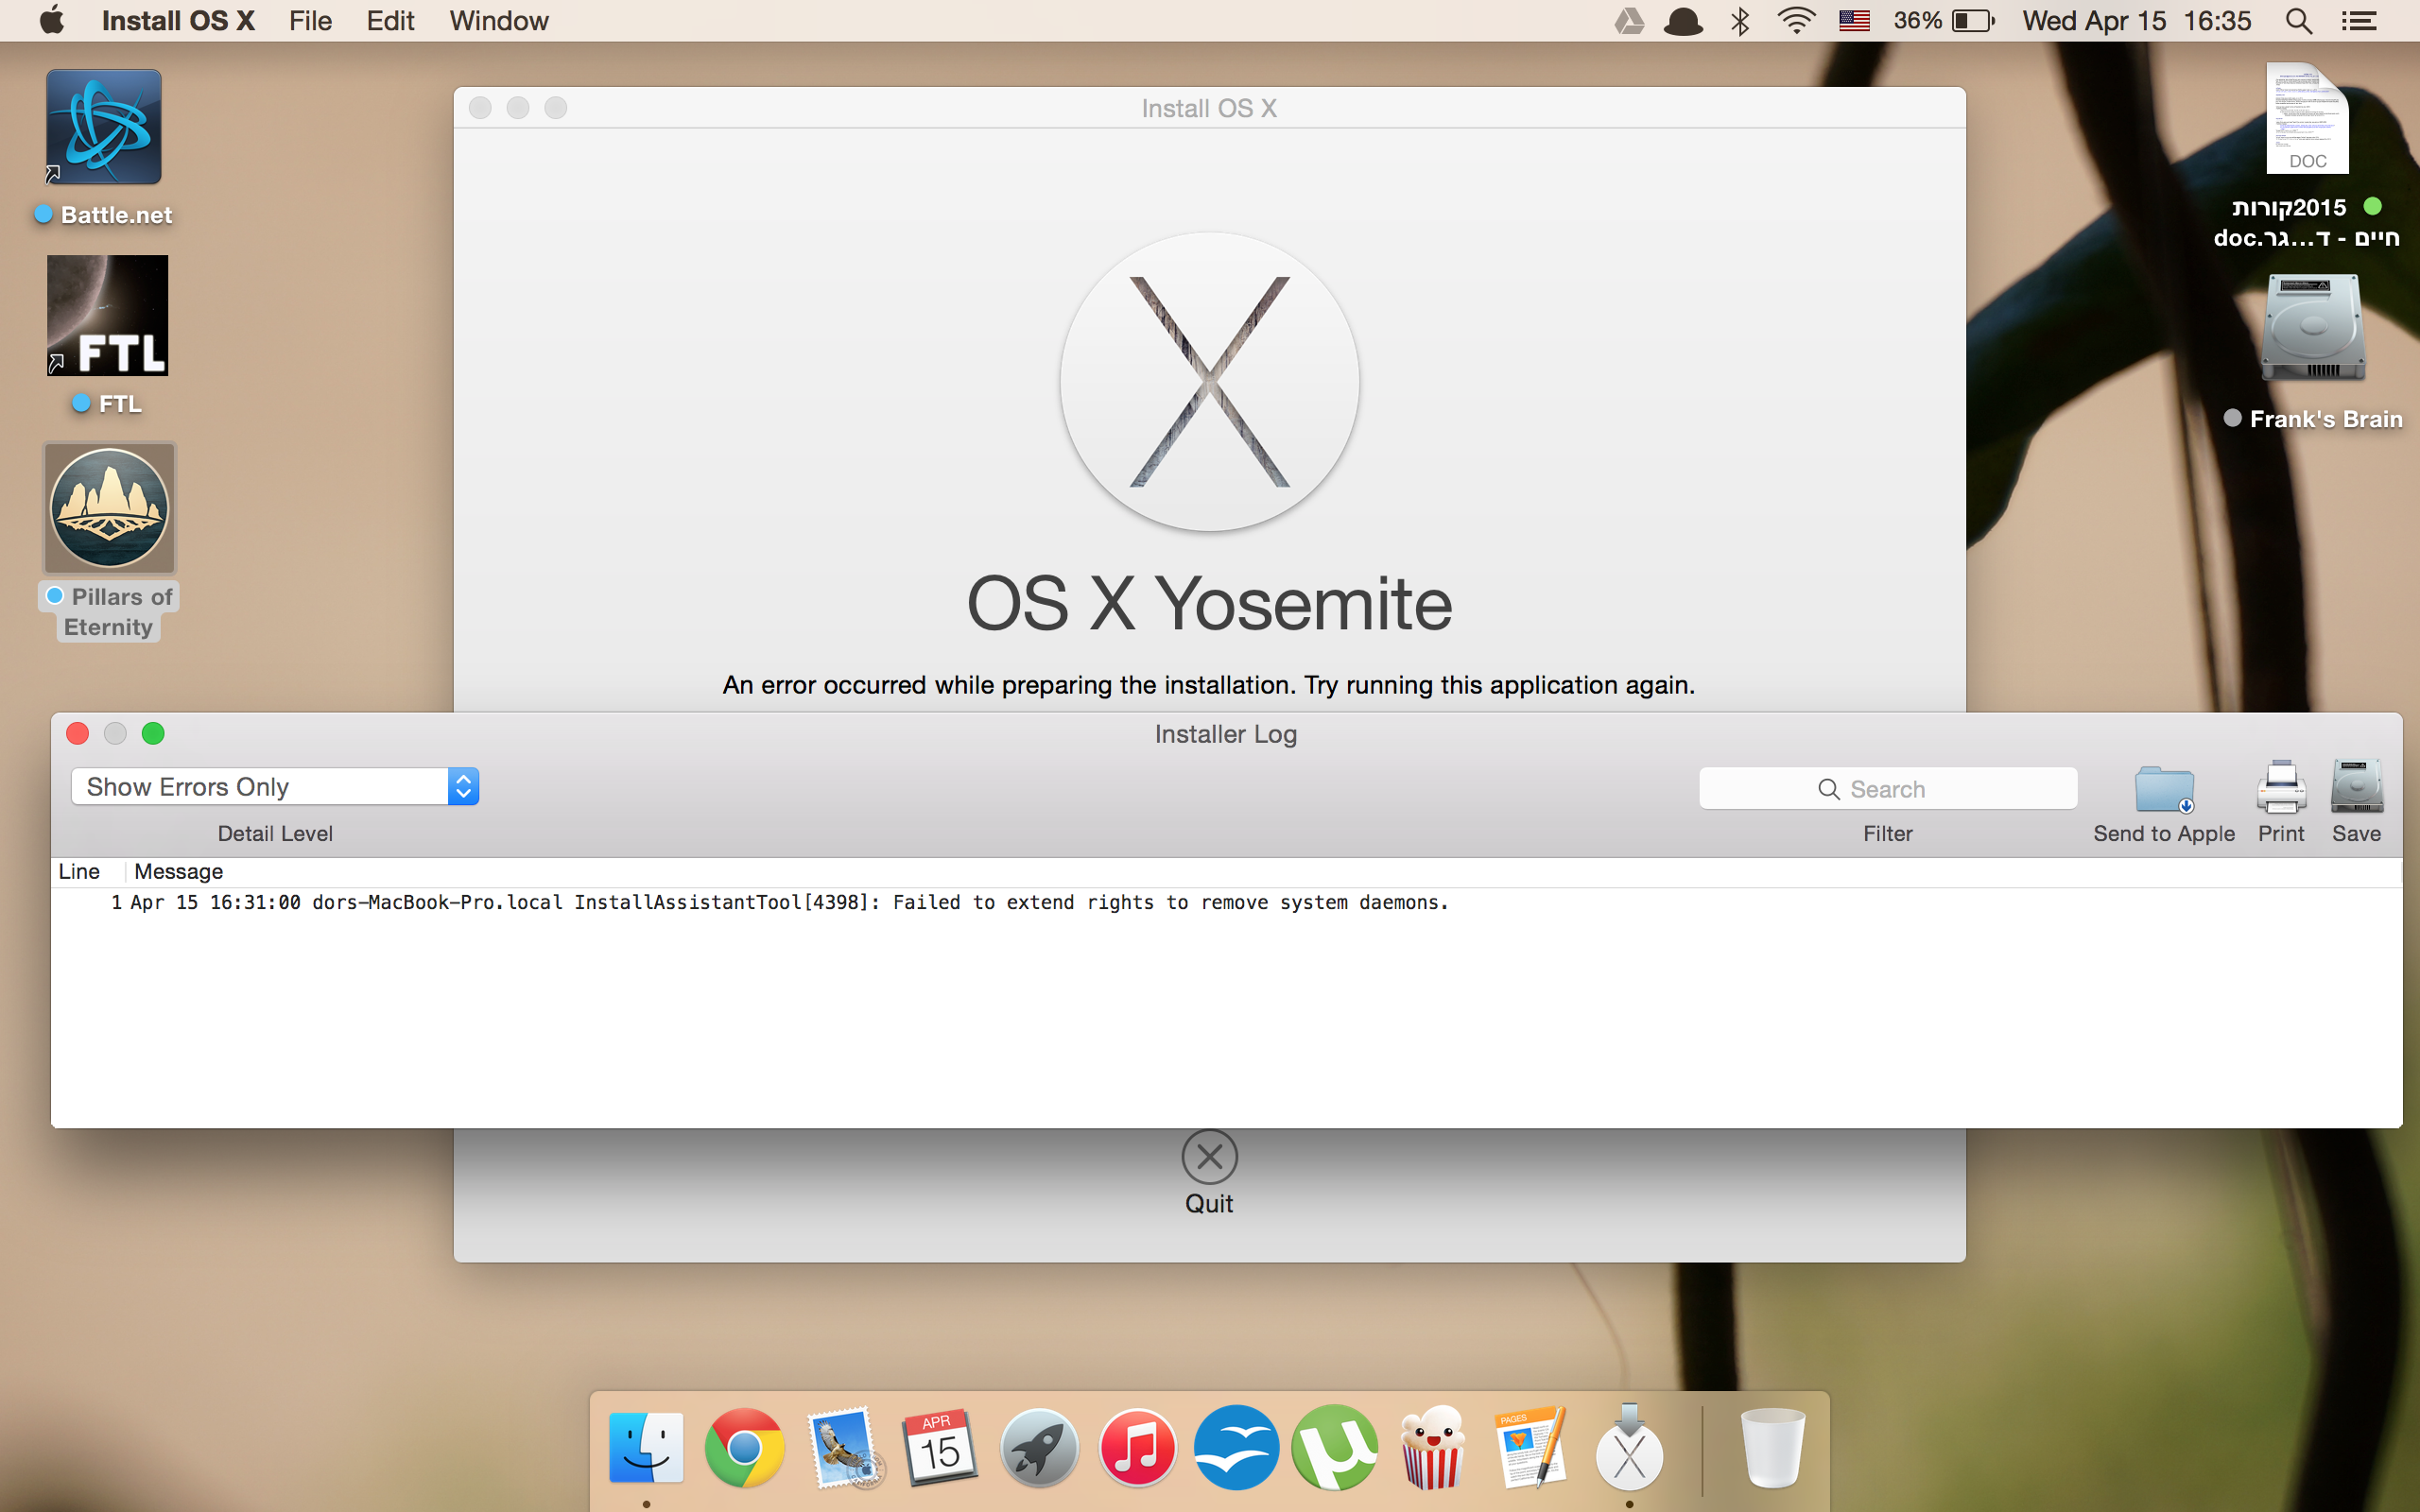Click the Save disk icon in log toolbar
Image resolution: width=2420 pixels, height=1512 pixels.
tap(2356, 788)
